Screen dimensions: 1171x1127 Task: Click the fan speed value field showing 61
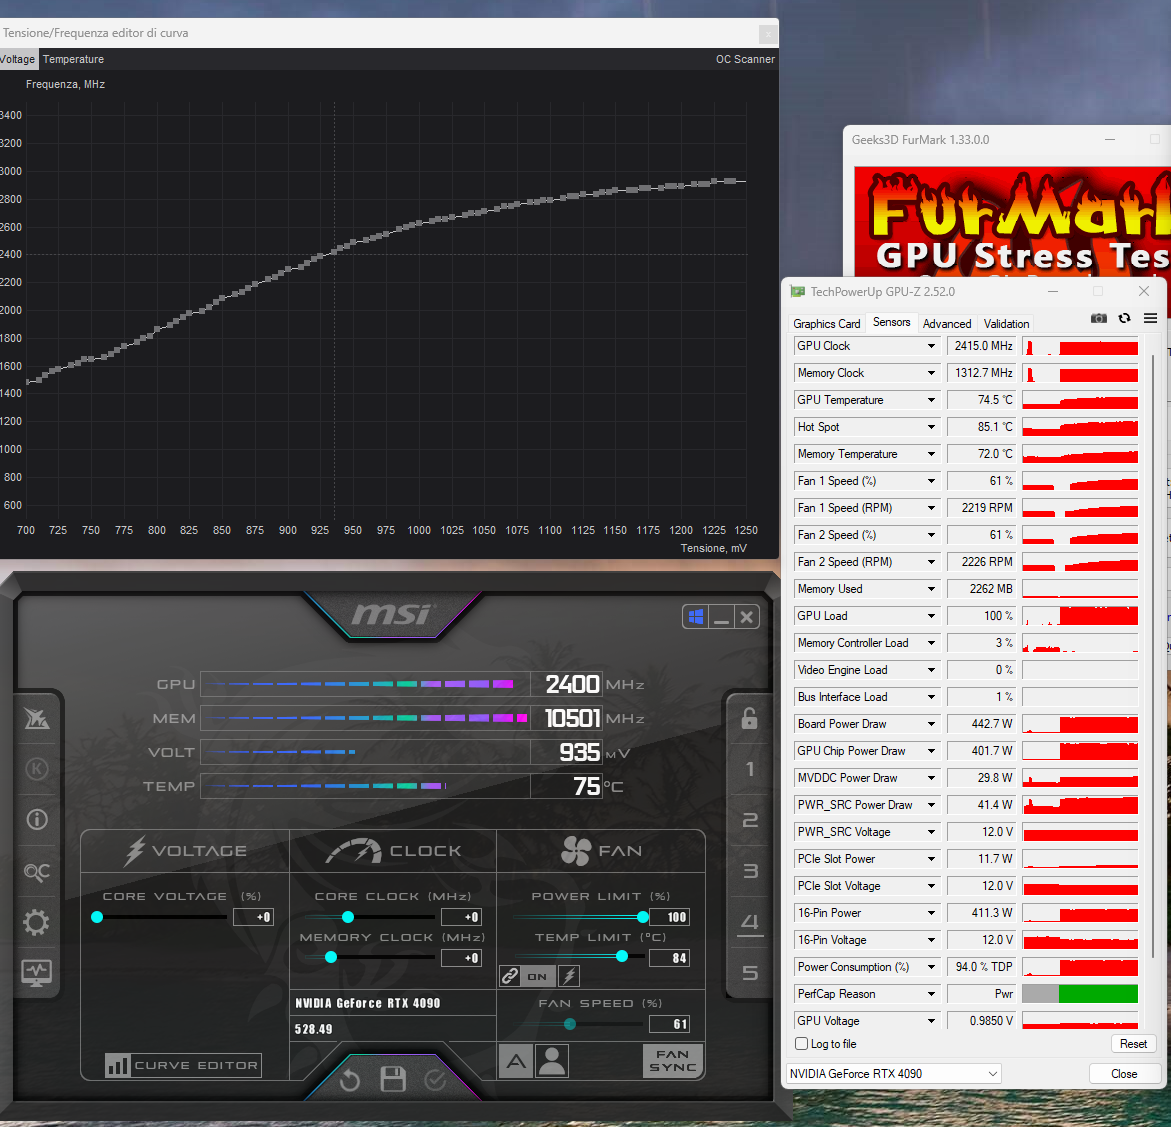point(669,1024)
